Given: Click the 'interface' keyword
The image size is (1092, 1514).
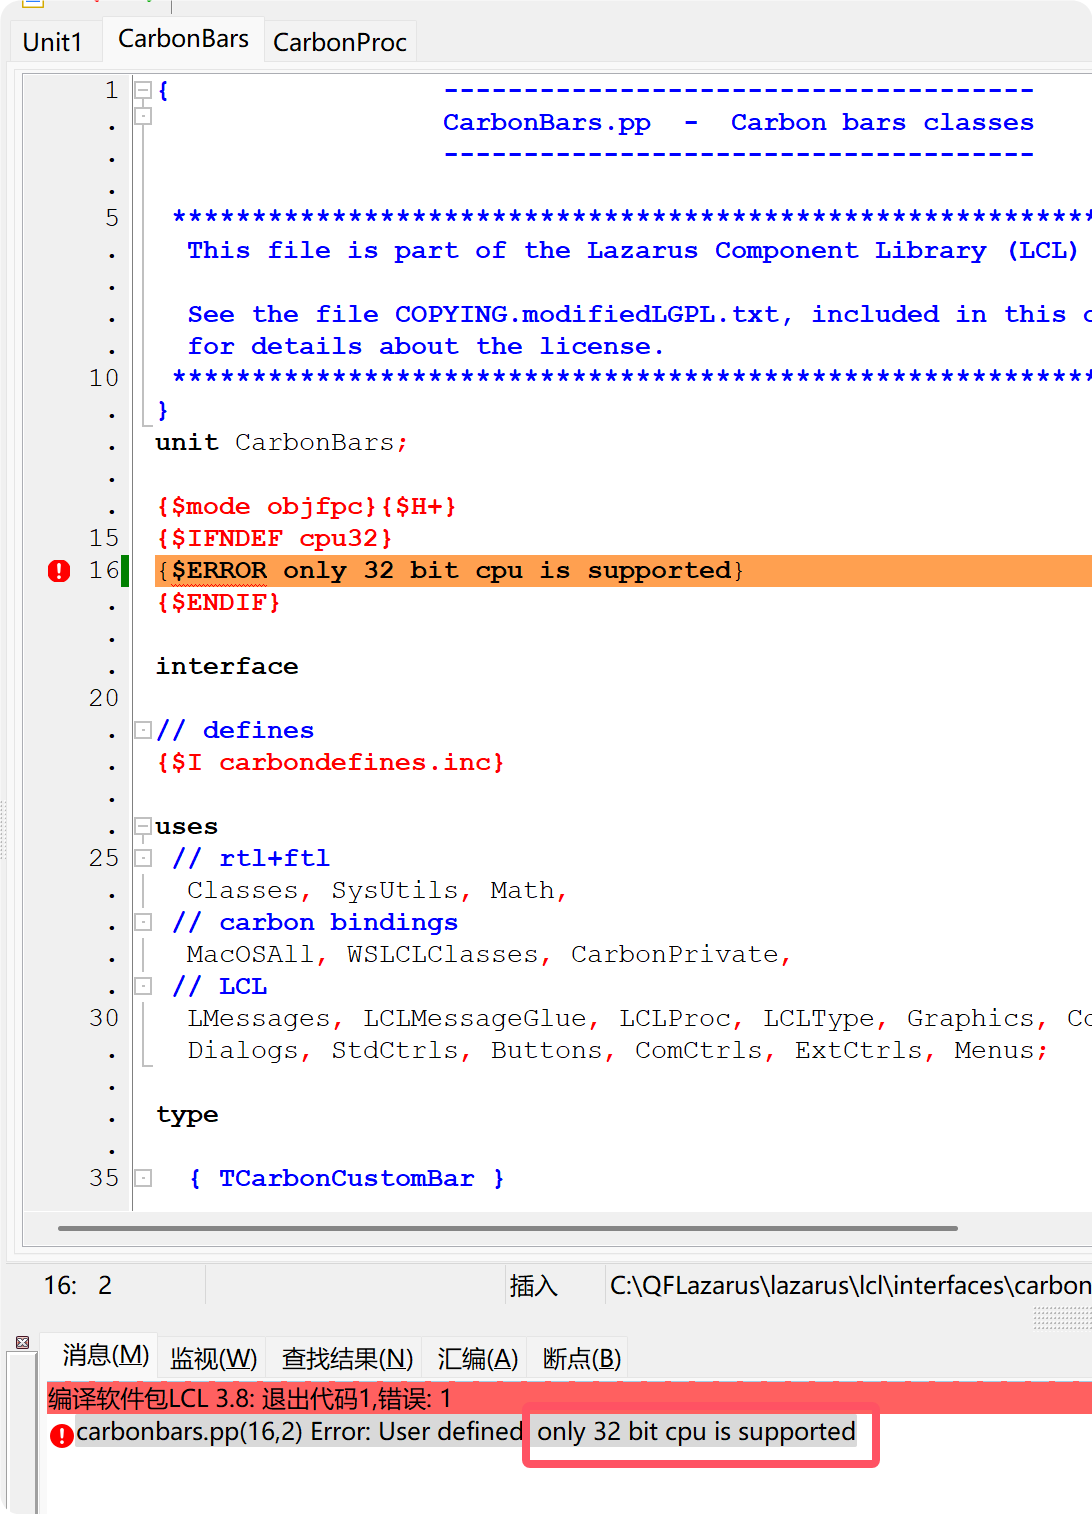Looking at the screenshot, I should [227, 666].
